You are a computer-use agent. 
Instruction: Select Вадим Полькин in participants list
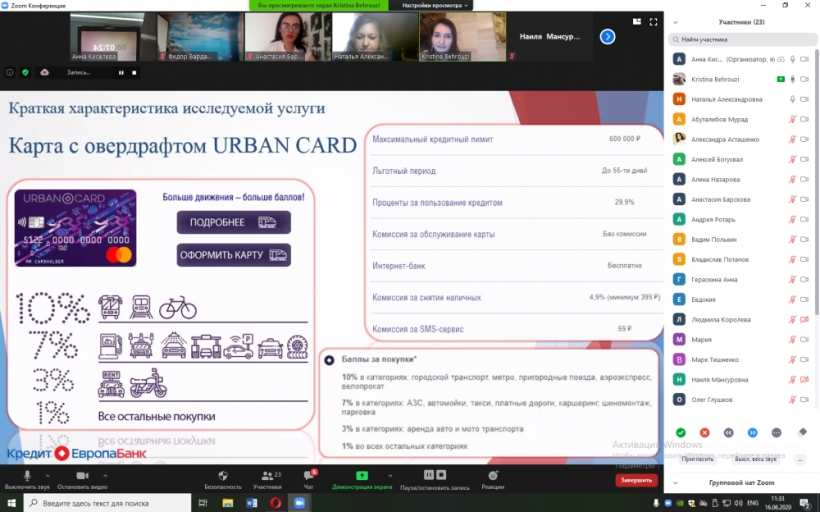point(741,240)
